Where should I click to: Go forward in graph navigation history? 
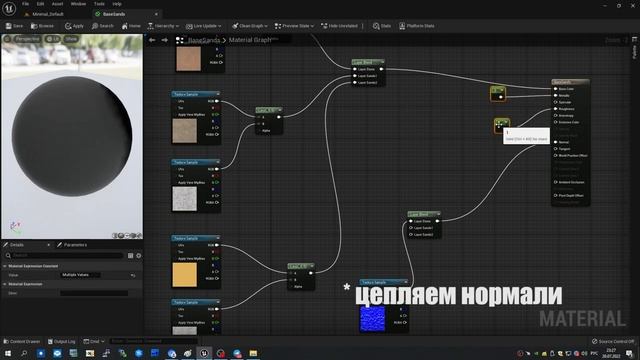click(164, 40)
